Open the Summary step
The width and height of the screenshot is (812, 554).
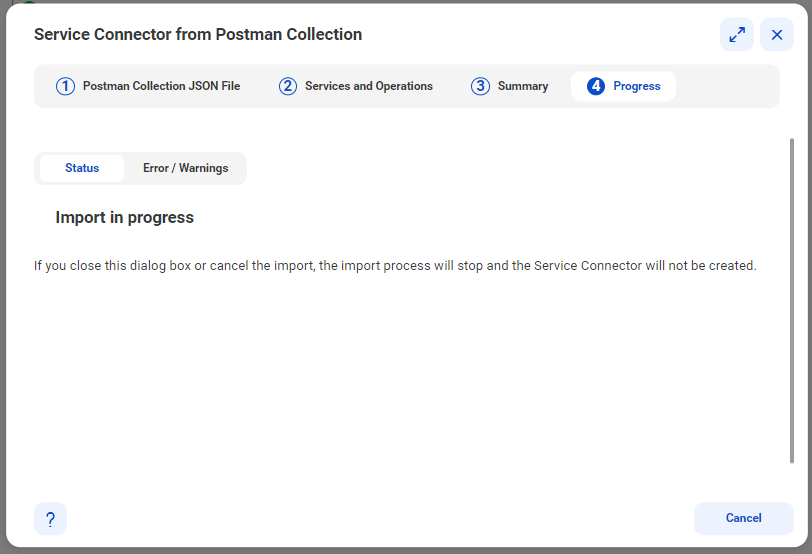pyautogui.click(x=510, y=86)
